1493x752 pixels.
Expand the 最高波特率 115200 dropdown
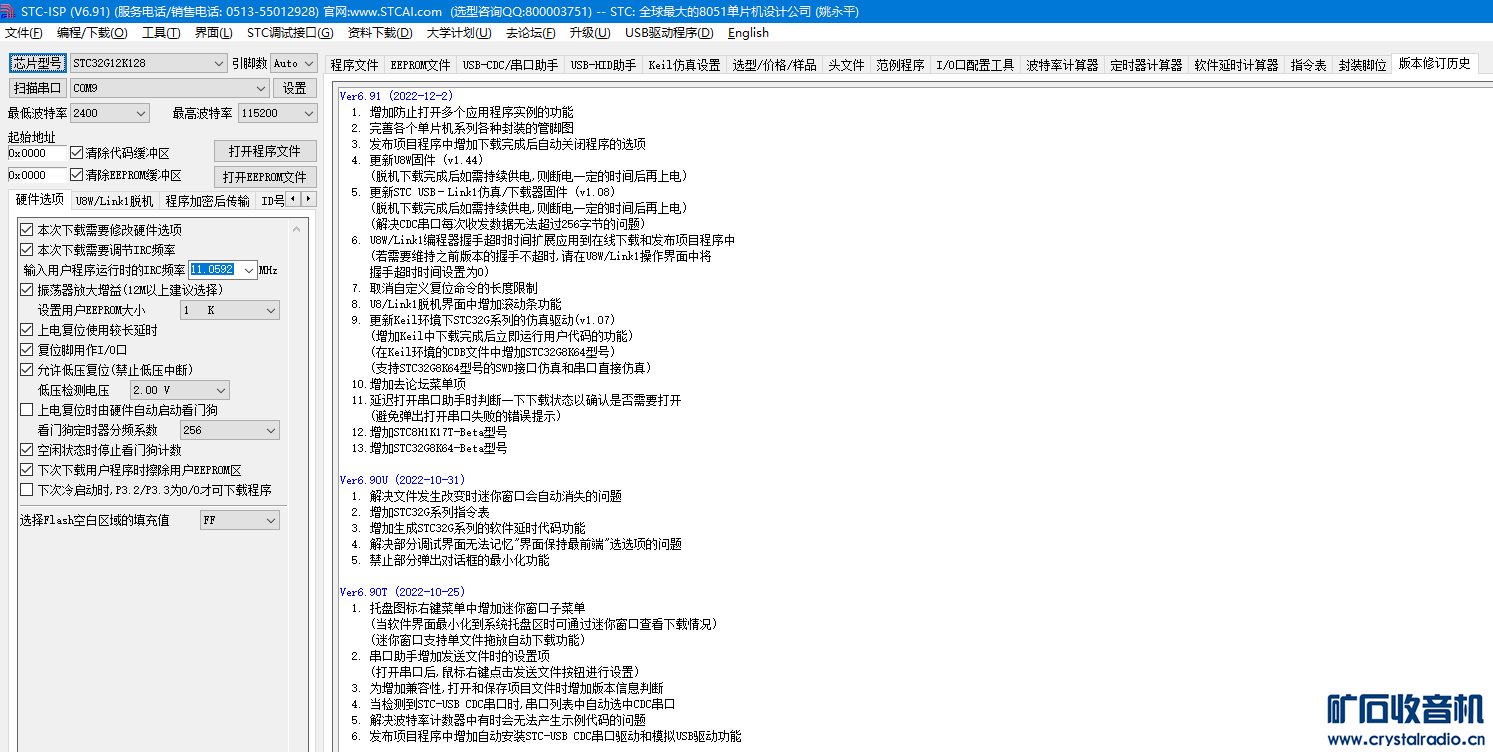pyautogui.click(x=277, y=113)
